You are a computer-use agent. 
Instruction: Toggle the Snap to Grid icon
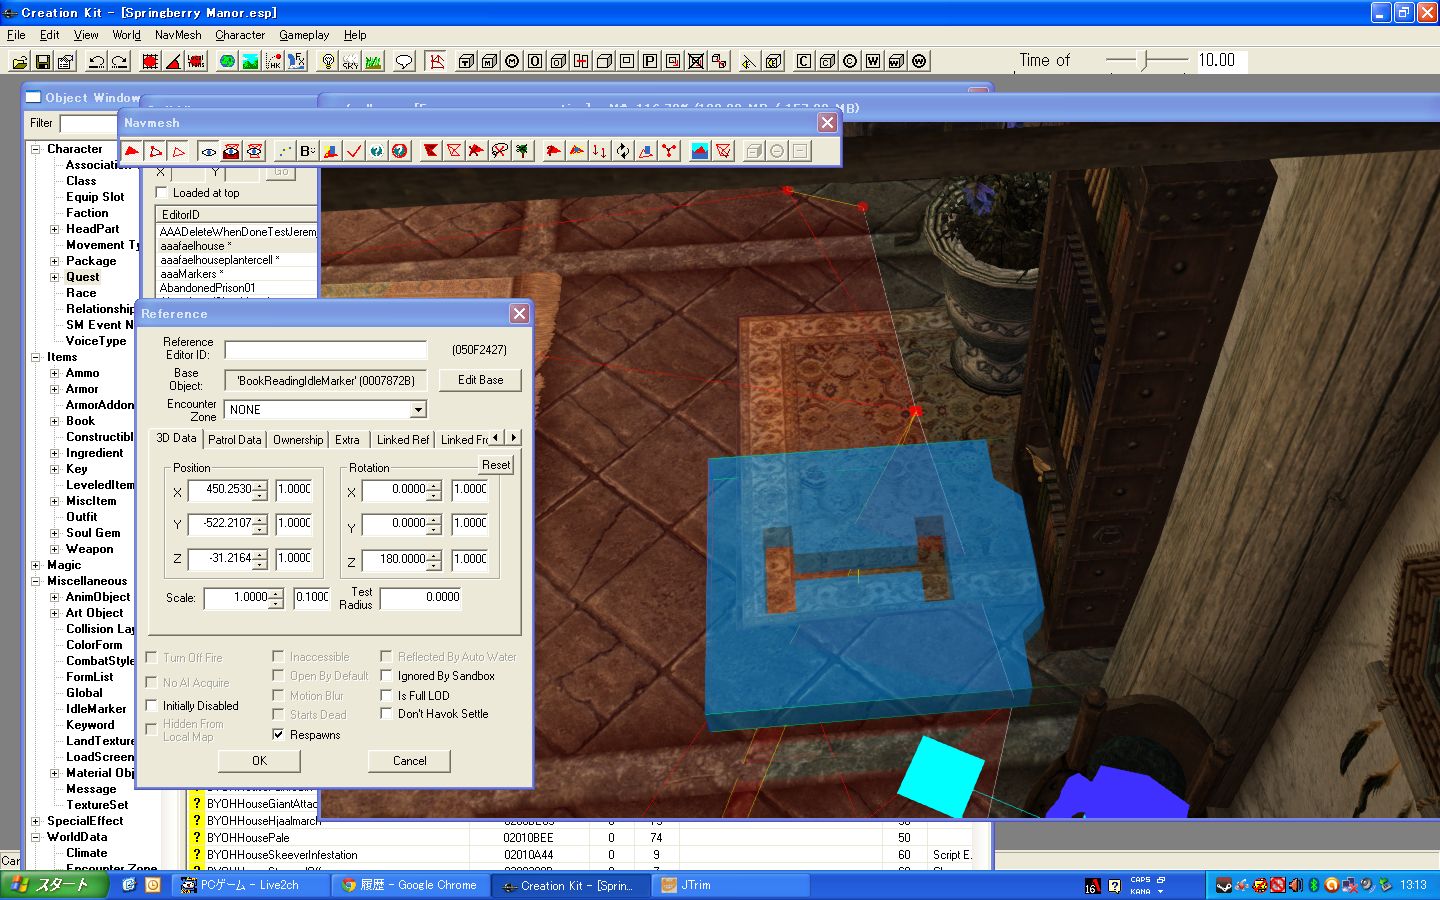point(150,61)
